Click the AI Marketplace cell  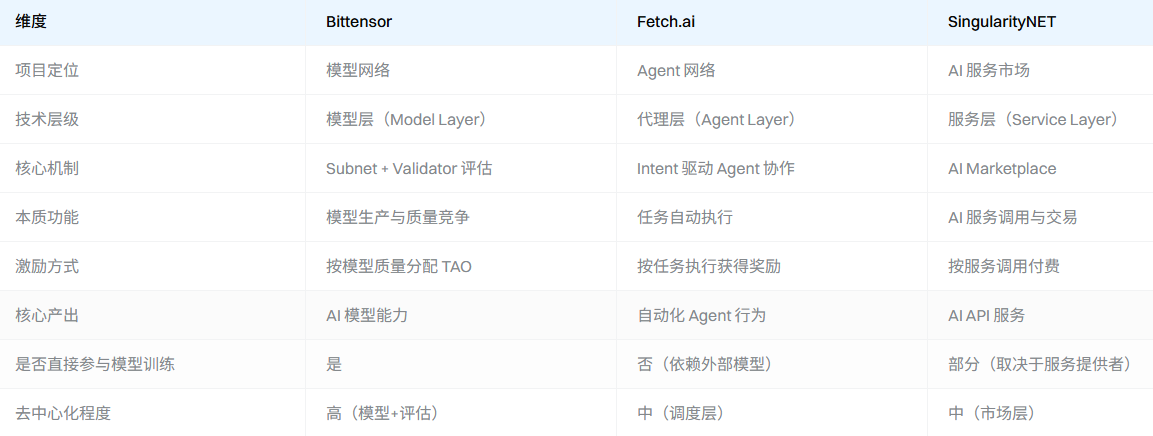[x=1002, y=168]
